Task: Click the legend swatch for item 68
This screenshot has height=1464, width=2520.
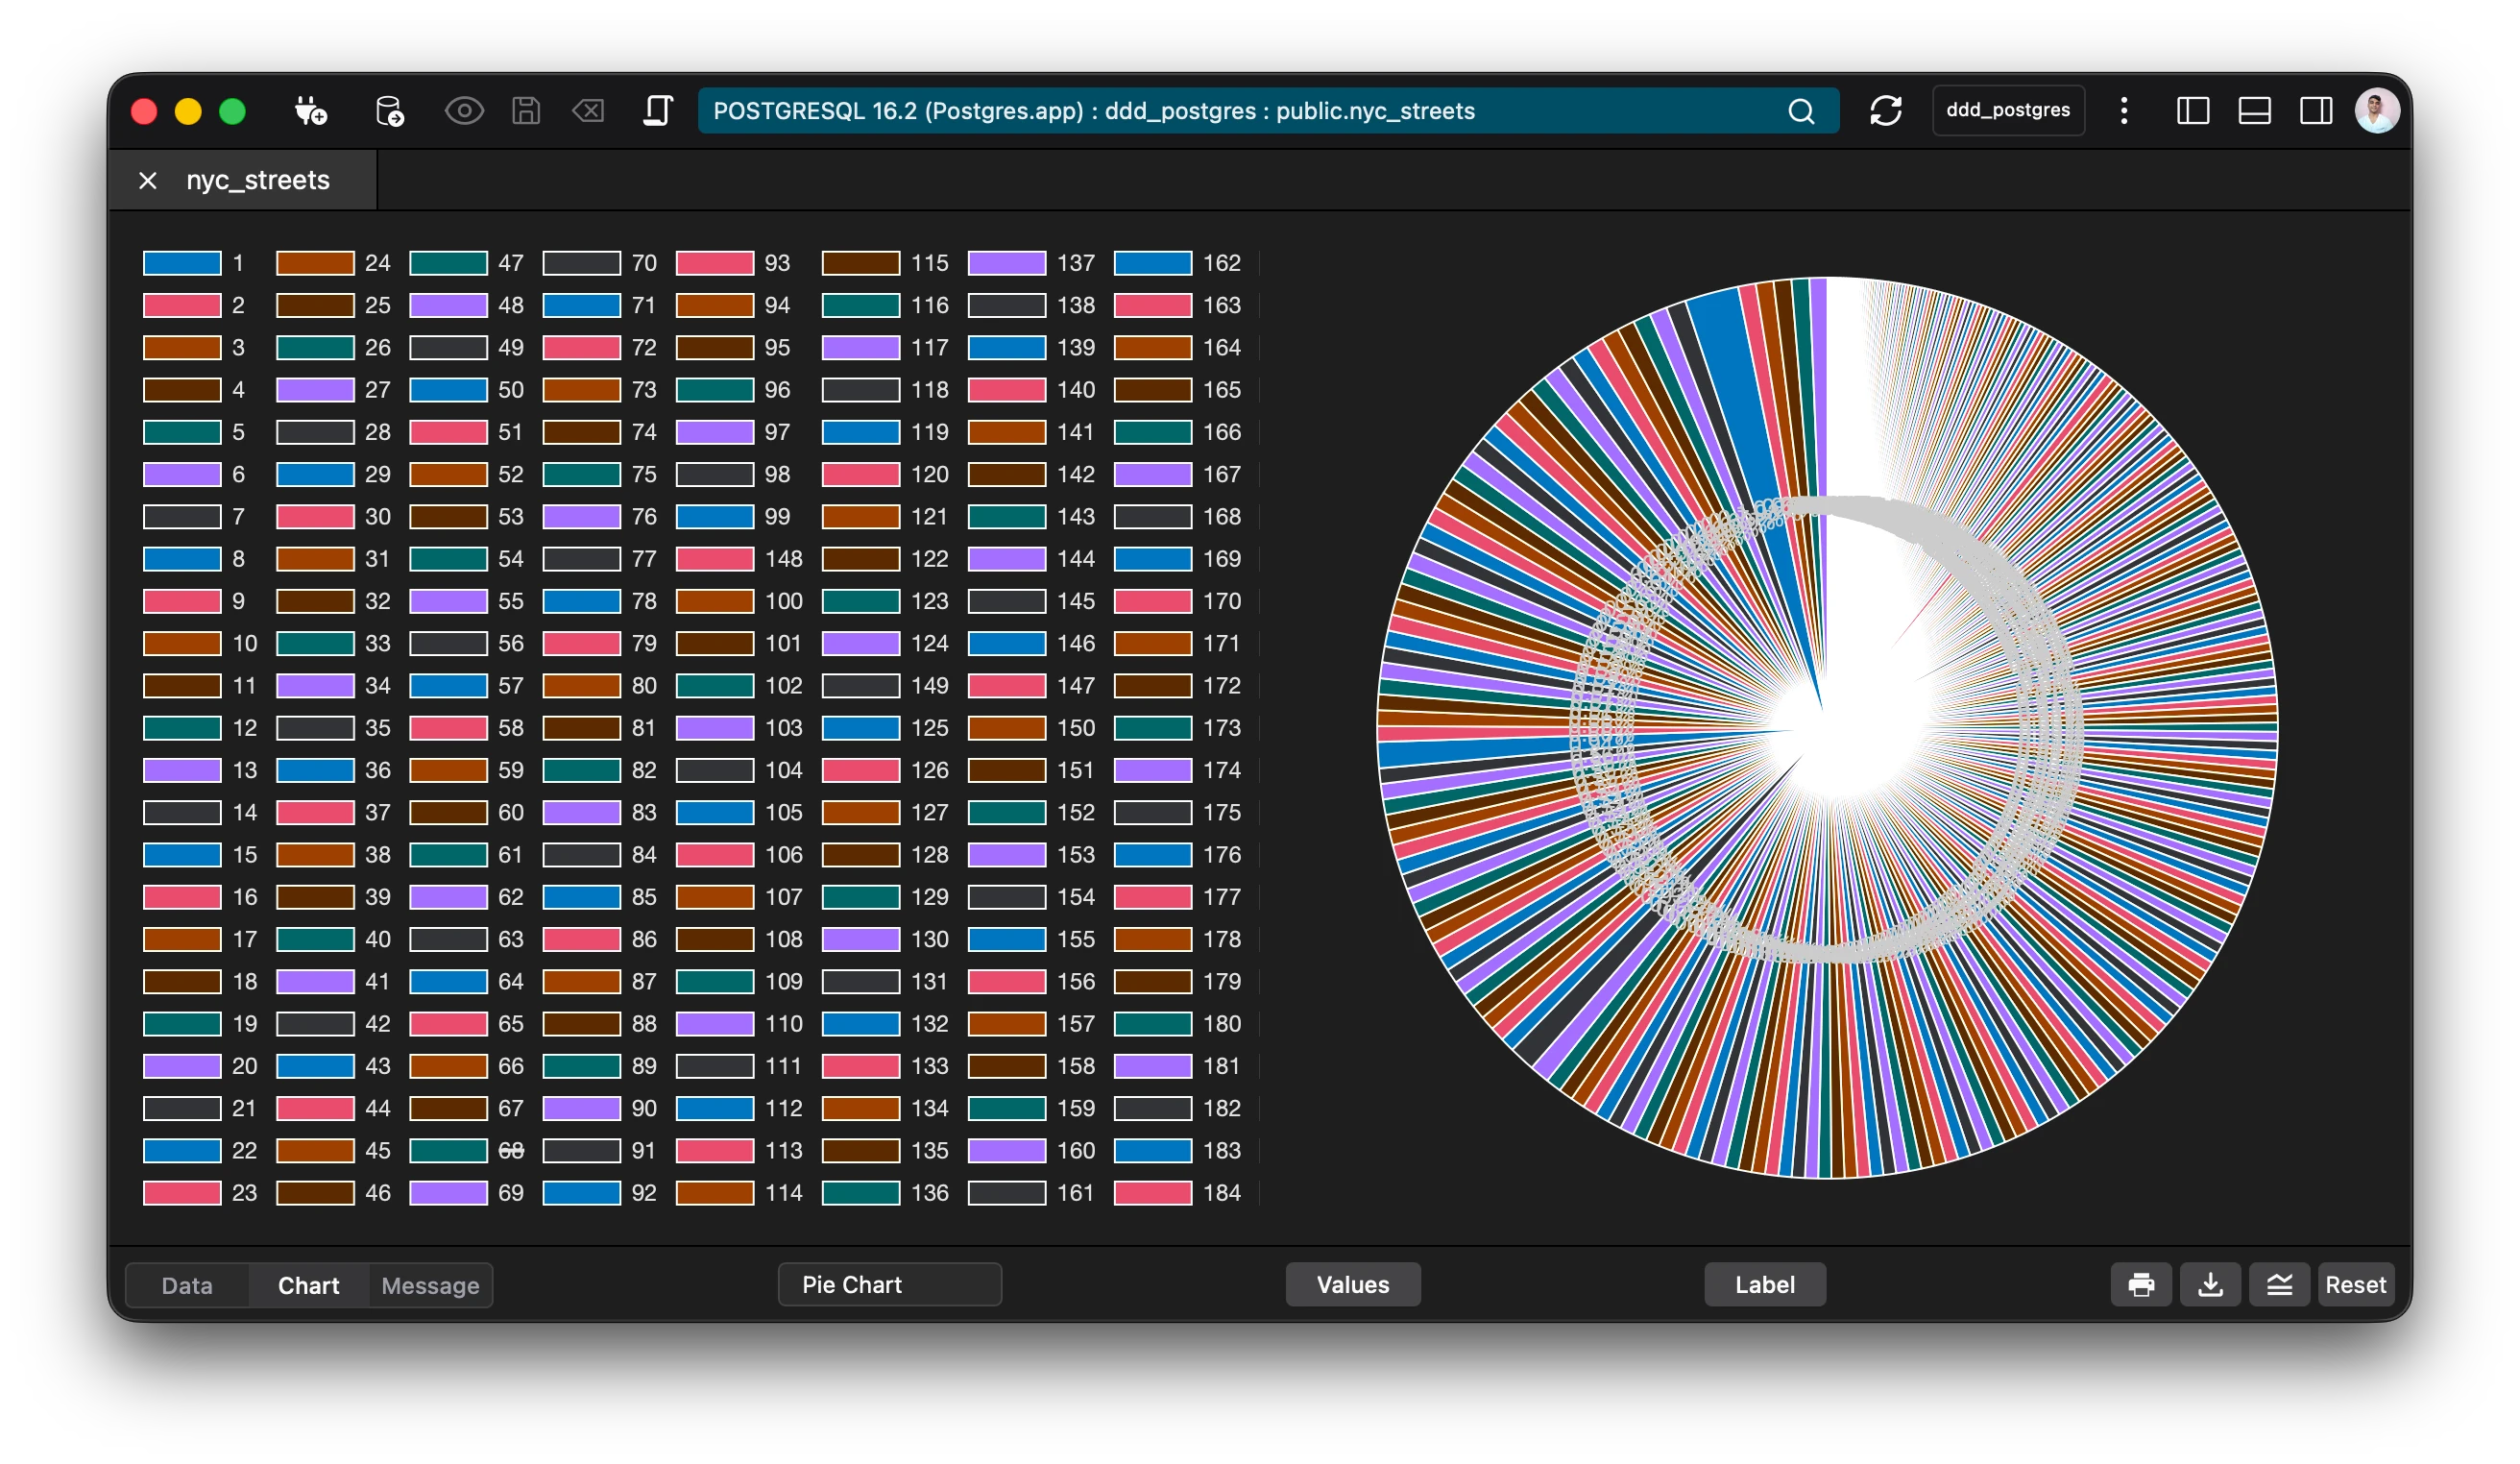Action: (x=448, y=1151)
